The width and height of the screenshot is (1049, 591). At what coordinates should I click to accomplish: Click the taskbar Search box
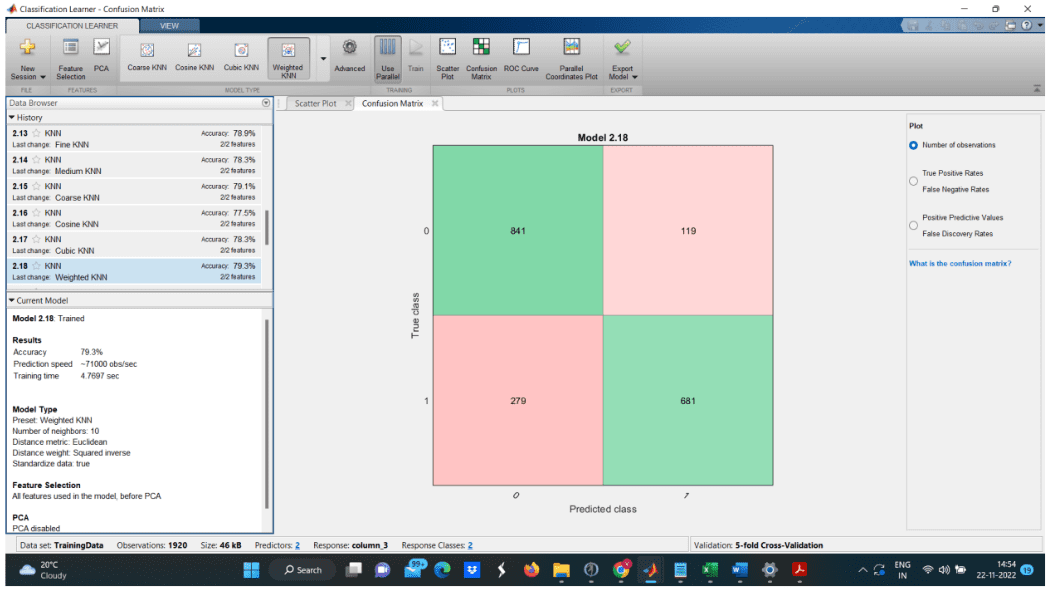(302, 570)
